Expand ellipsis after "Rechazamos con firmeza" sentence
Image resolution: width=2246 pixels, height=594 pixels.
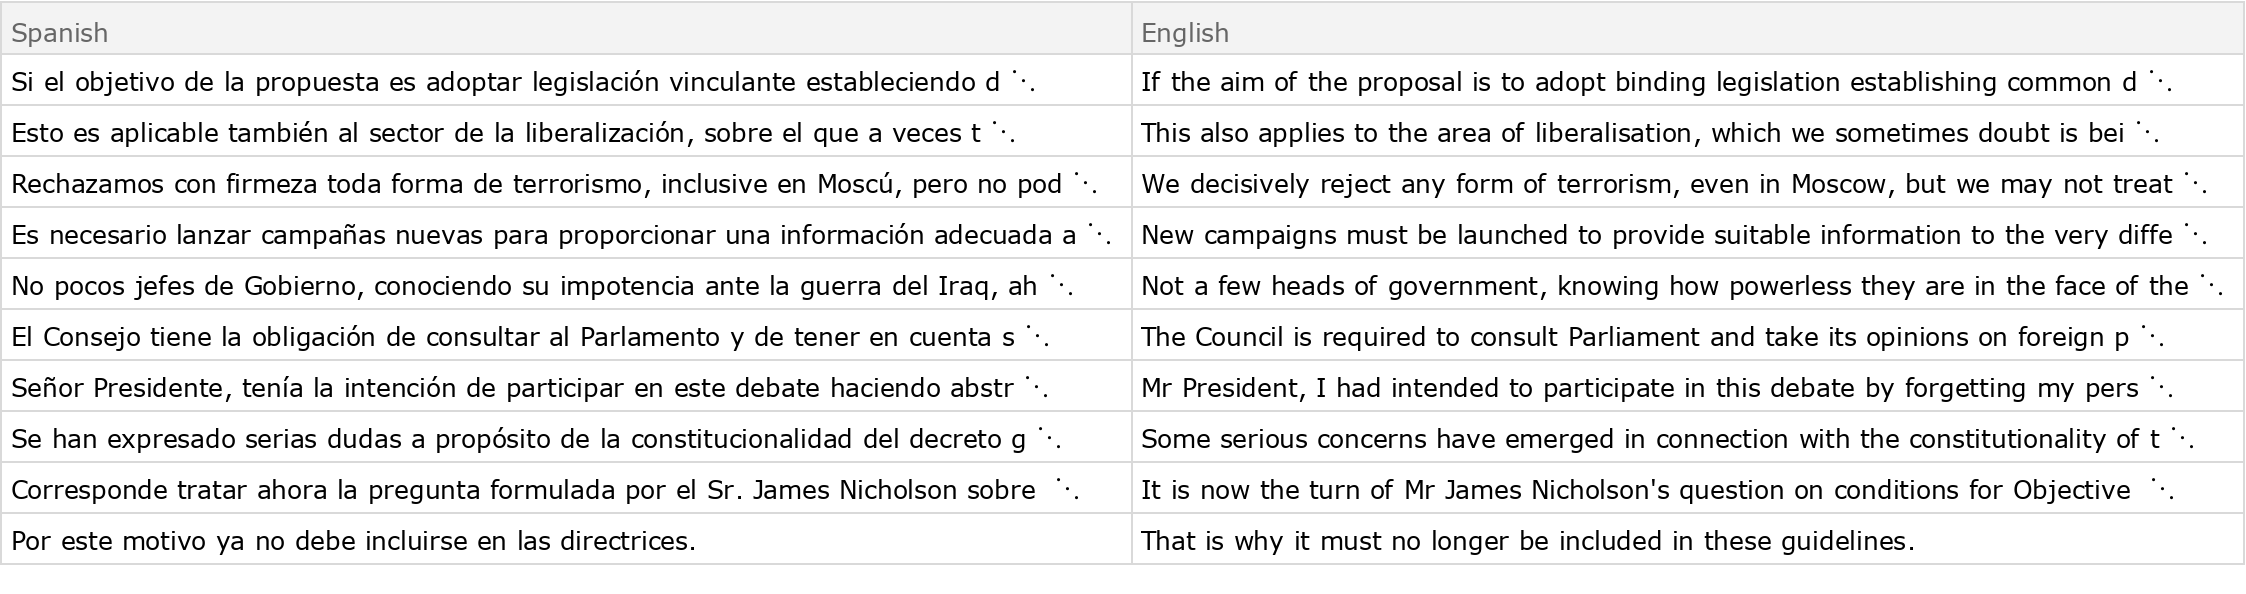(1084, 184)
